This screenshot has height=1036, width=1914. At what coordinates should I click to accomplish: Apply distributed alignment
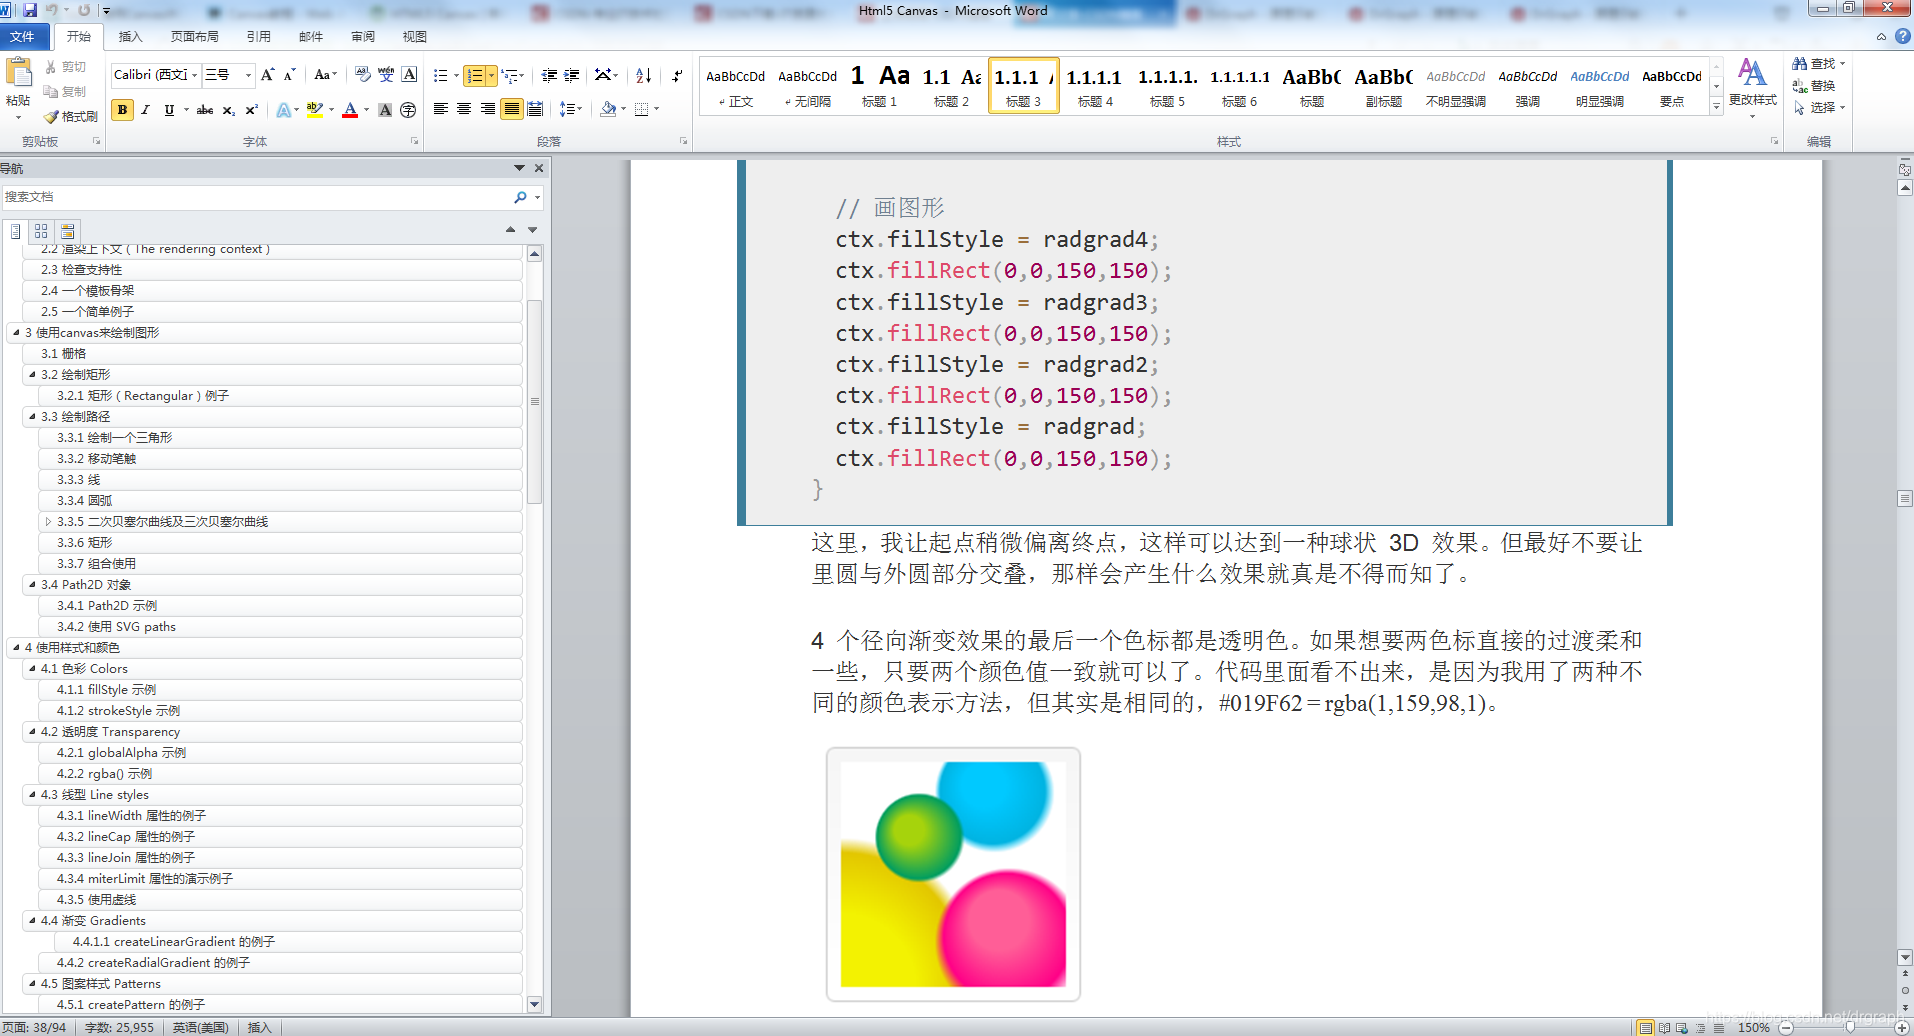click(535, 109)
